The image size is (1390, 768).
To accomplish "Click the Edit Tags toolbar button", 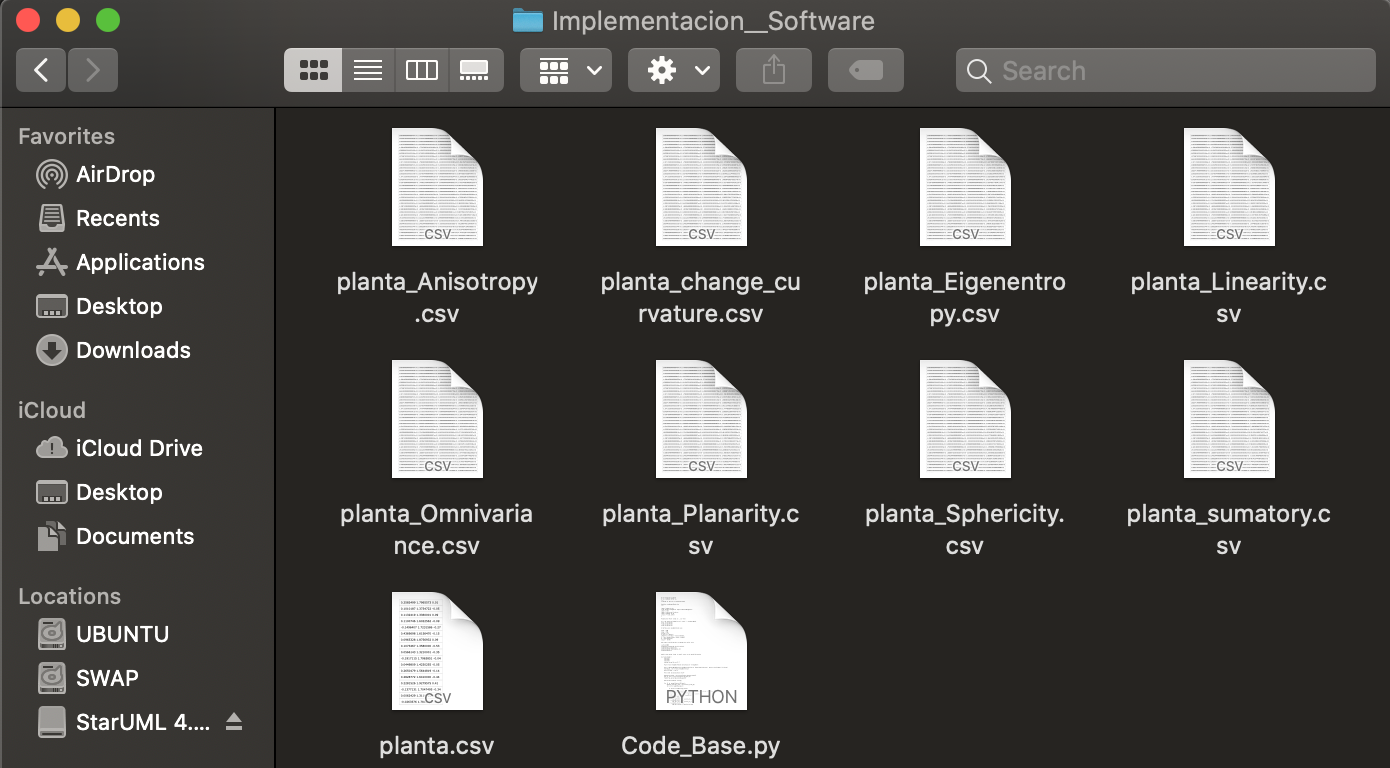I will [866, 70].
